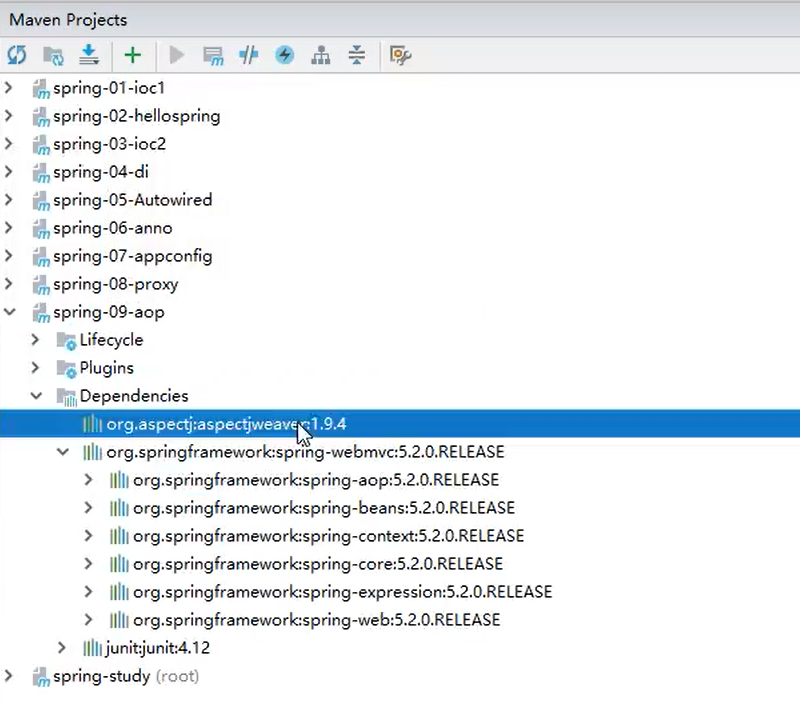
Task: Select the Lifecycle tree label
Action: point(111,340)
